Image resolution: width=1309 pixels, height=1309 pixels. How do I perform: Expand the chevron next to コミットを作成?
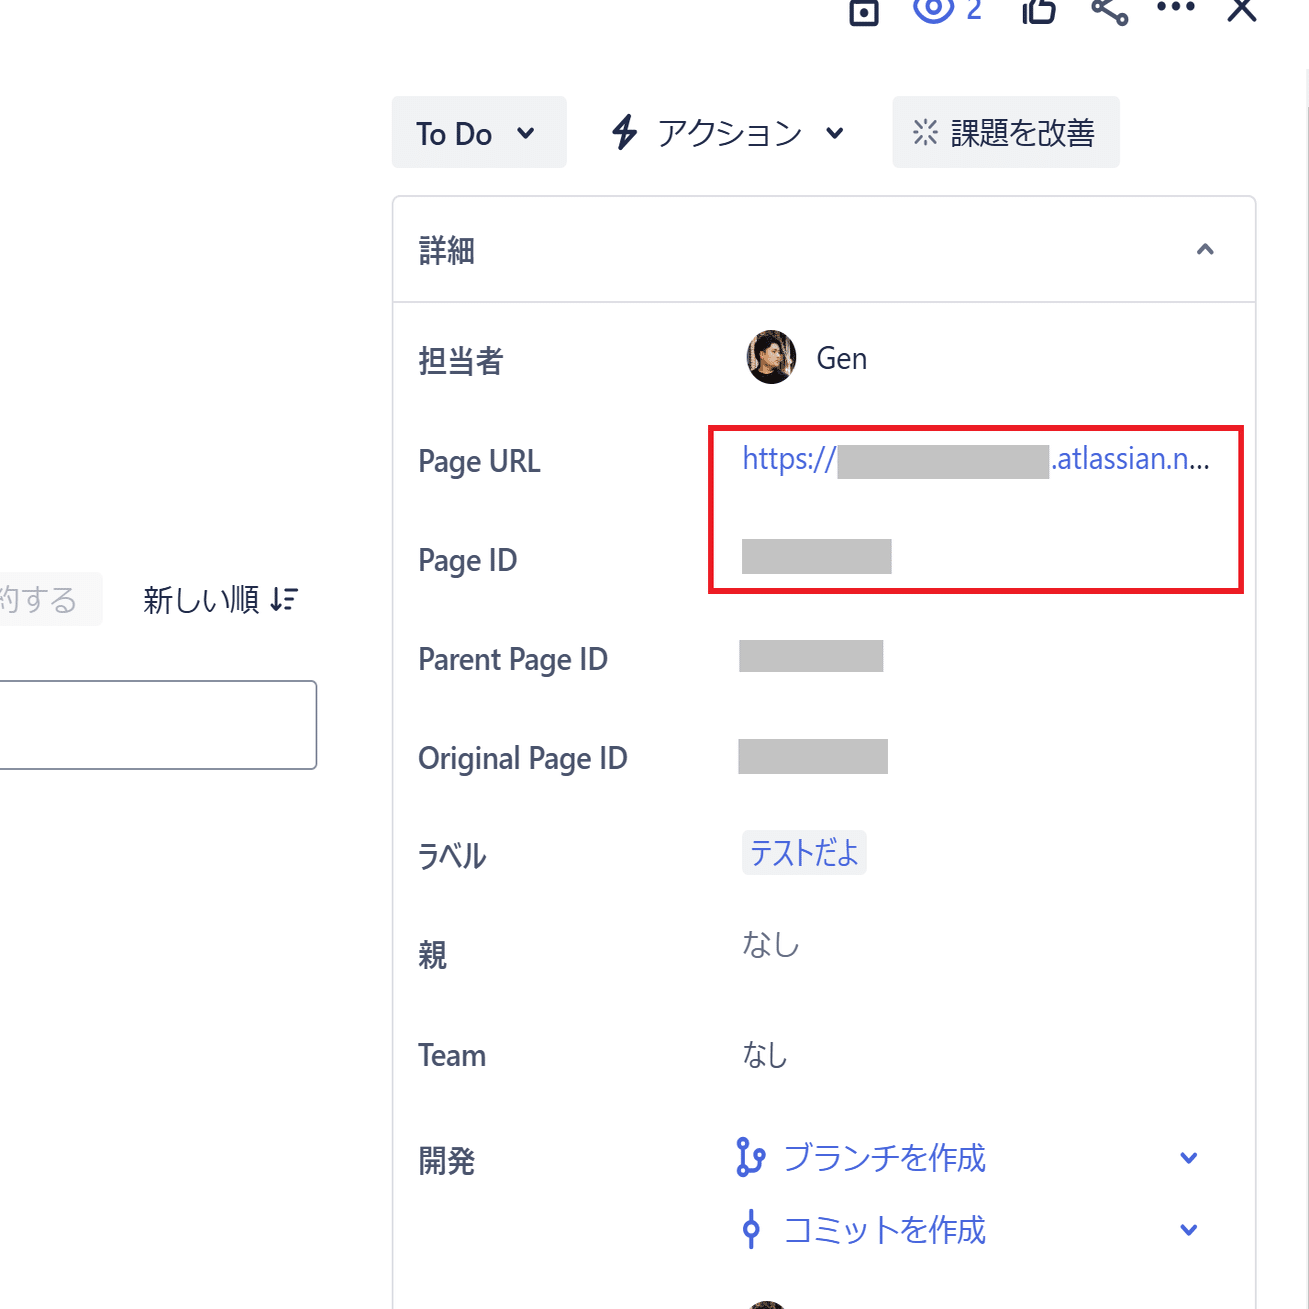coord(1188,1229)
